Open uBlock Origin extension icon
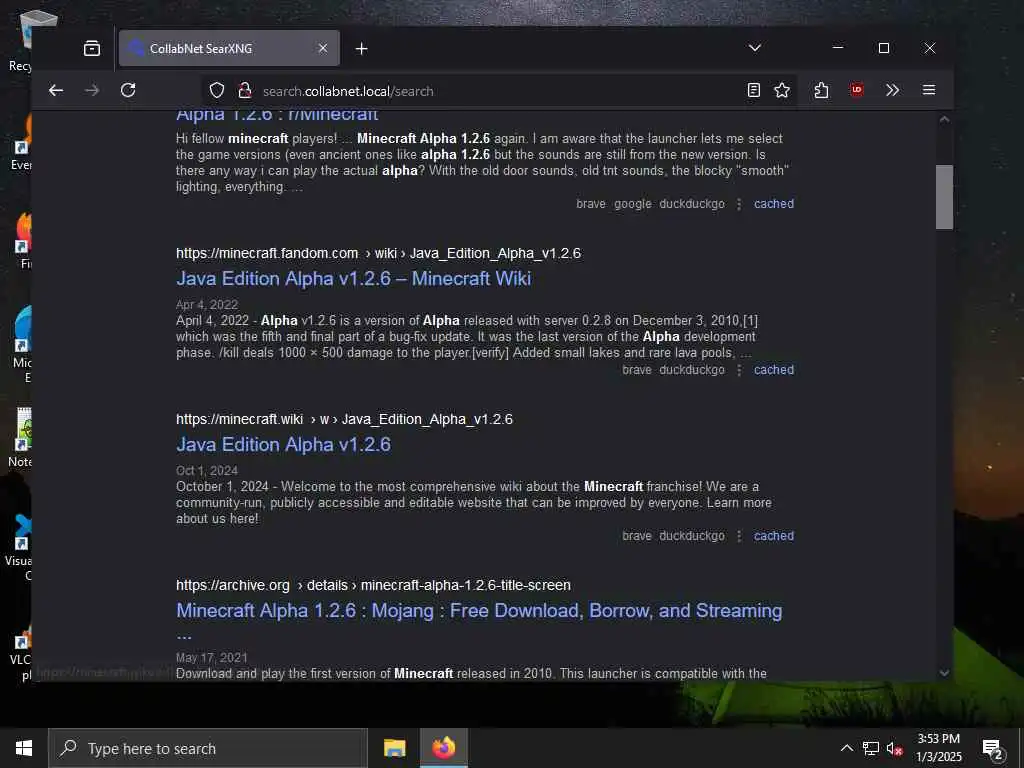1024x768 pixels. tap(857, 90)
